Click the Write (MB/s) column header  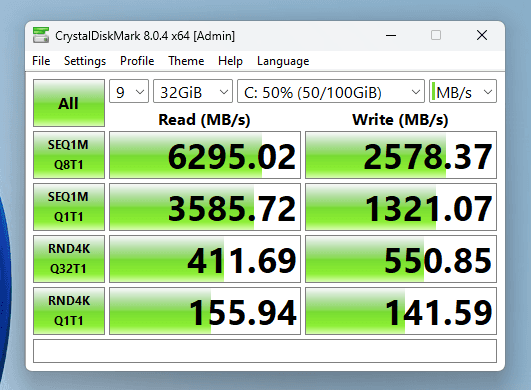pyautogui.click(x=400, y=120)
